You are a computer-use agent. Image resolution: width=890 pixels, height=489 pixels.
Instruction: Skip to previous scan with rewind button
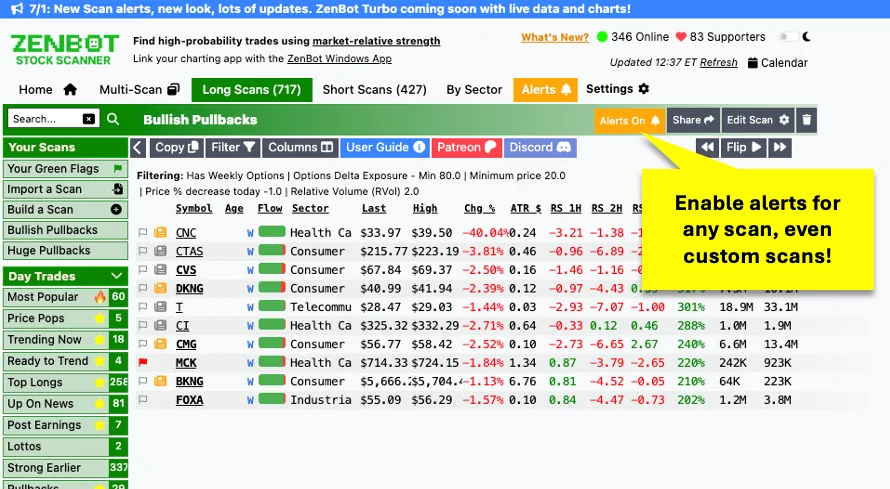[x=707, y=147]
